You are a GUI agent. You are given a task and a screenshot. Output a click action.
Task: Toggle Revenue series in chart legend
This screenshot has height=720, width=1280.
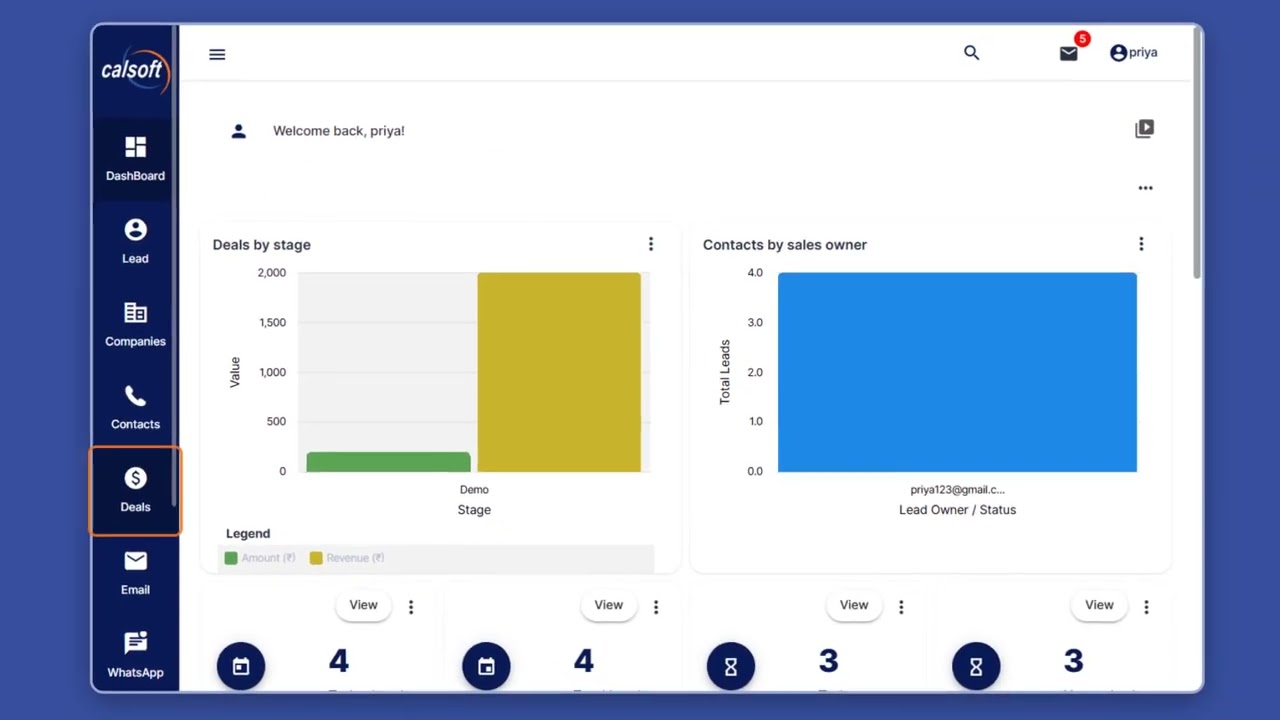click(x=347, y=558)
